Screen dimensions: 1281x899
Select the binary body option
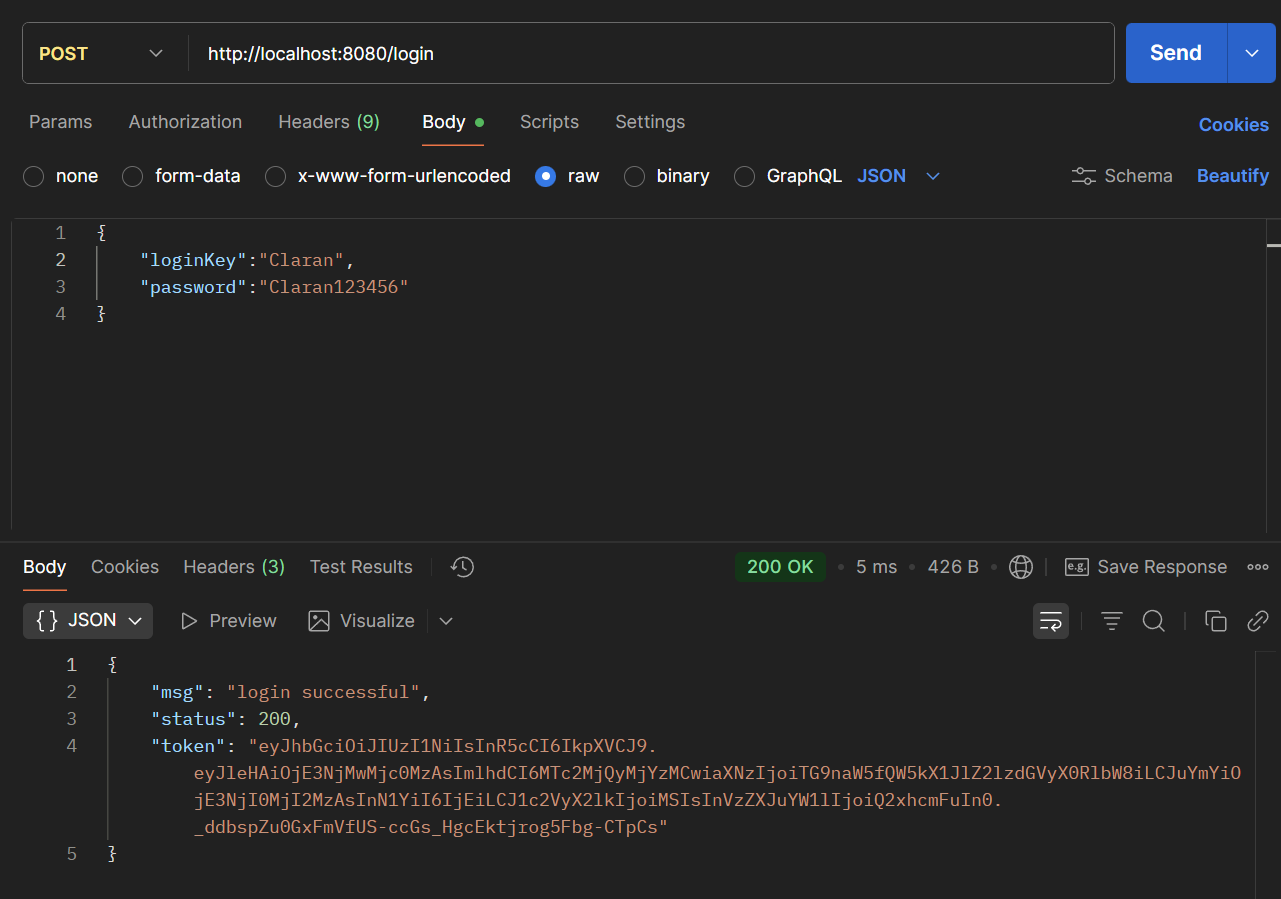[x=634, y=177]
